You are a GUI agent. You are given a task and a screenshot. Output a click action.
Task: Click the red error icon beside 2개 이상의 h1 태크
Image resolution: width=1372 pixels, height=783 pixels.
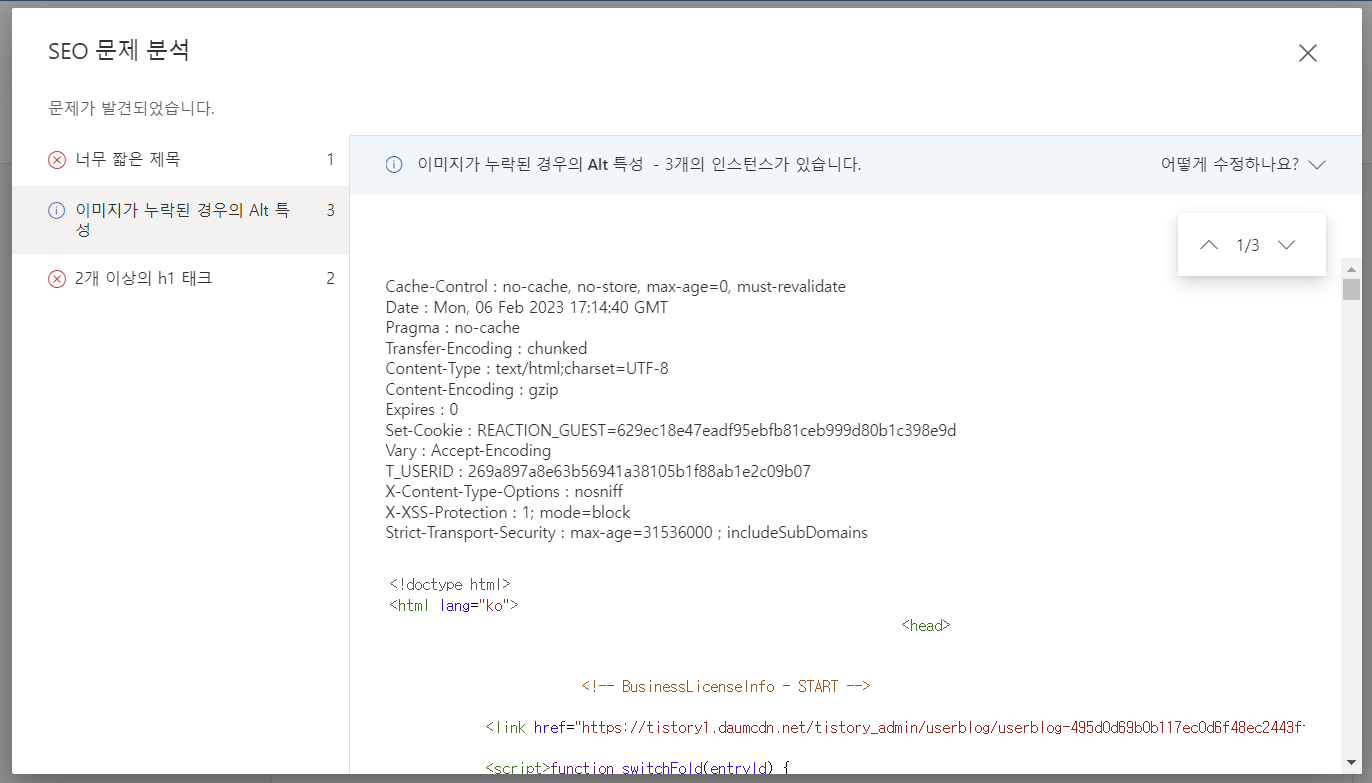click(57, 278)
